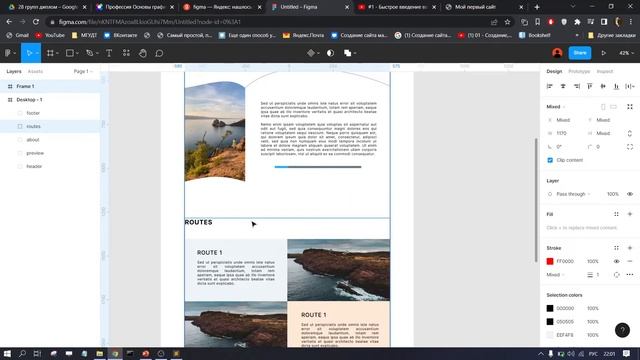Viewport: 640px width, 360px height.
Task: Click the Resize to fit icon
Action: pyautogui.click(x=630, y=107)
